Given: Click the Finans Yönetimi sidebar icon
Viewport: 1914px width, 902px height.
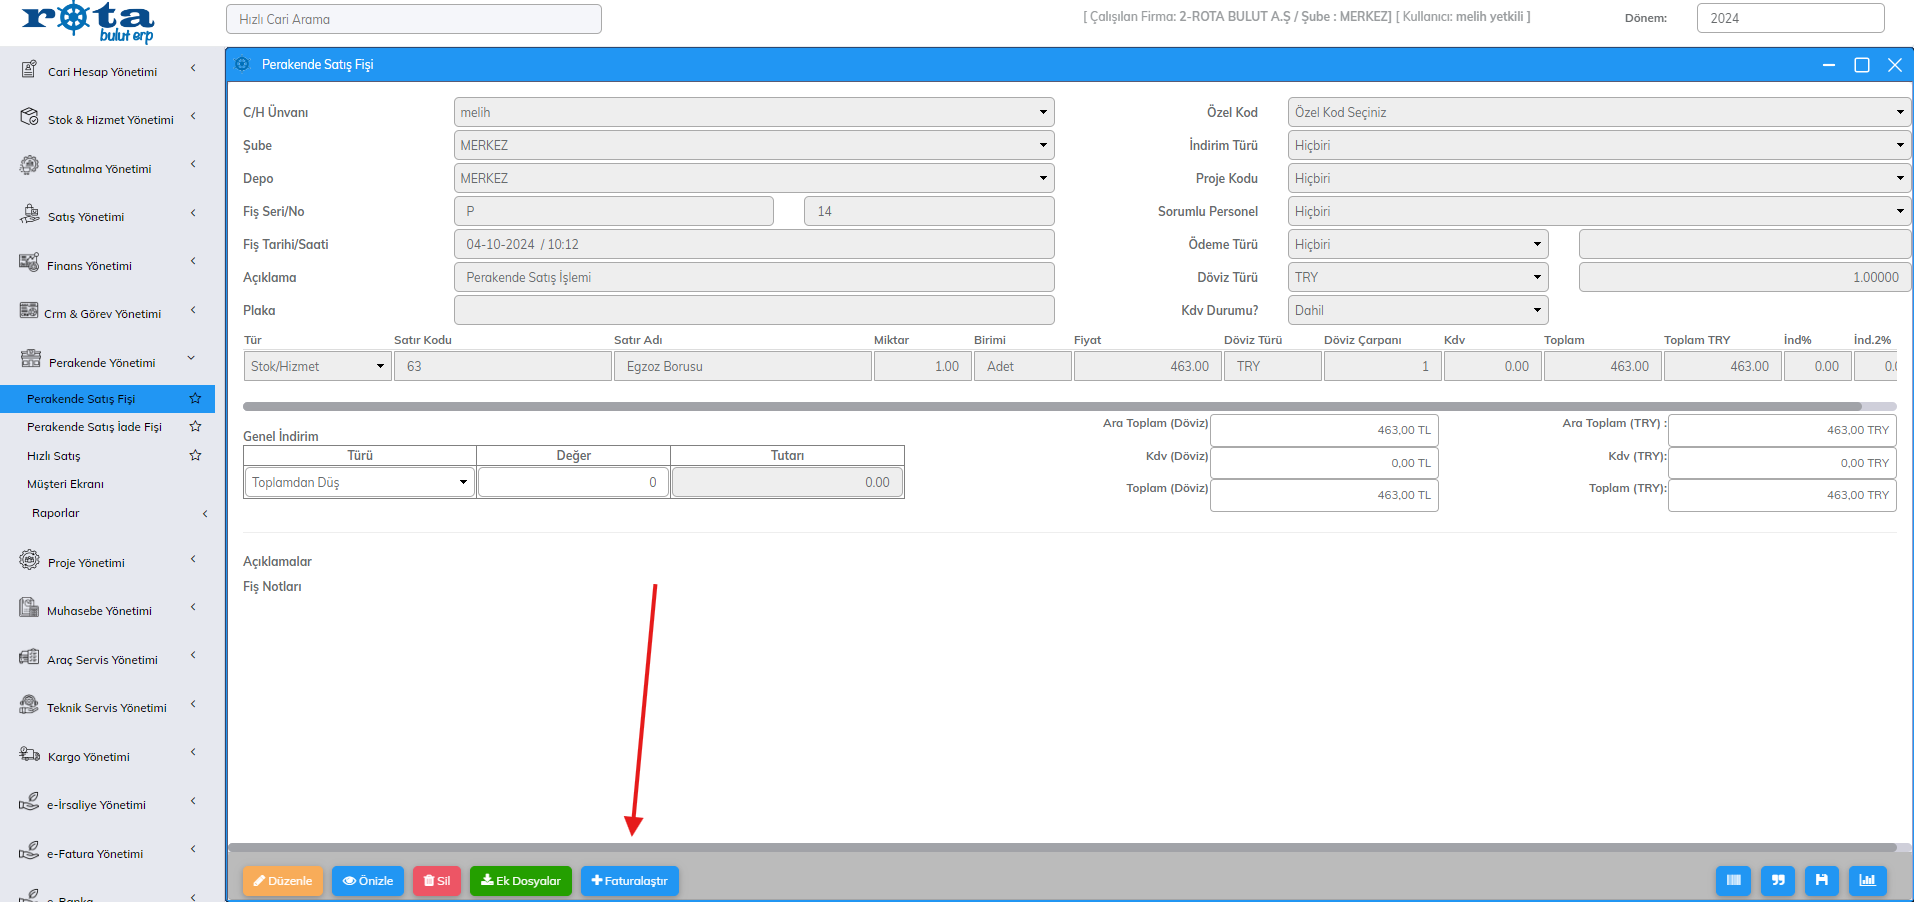Looking at the screenshot, I should pyautogui.click(x=29, y=263).
